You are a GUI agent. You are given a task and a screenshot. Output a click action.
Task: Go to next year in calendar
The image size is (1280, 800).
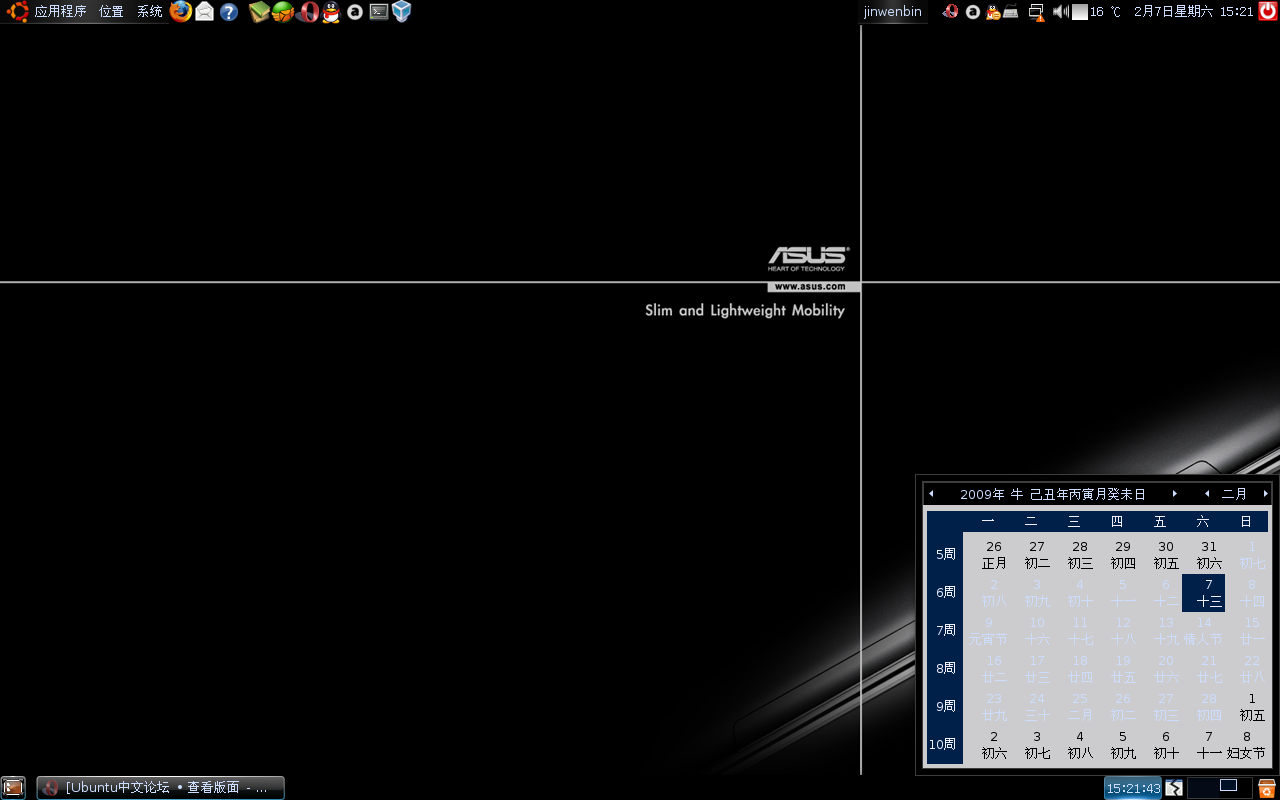click(1175, 494)
